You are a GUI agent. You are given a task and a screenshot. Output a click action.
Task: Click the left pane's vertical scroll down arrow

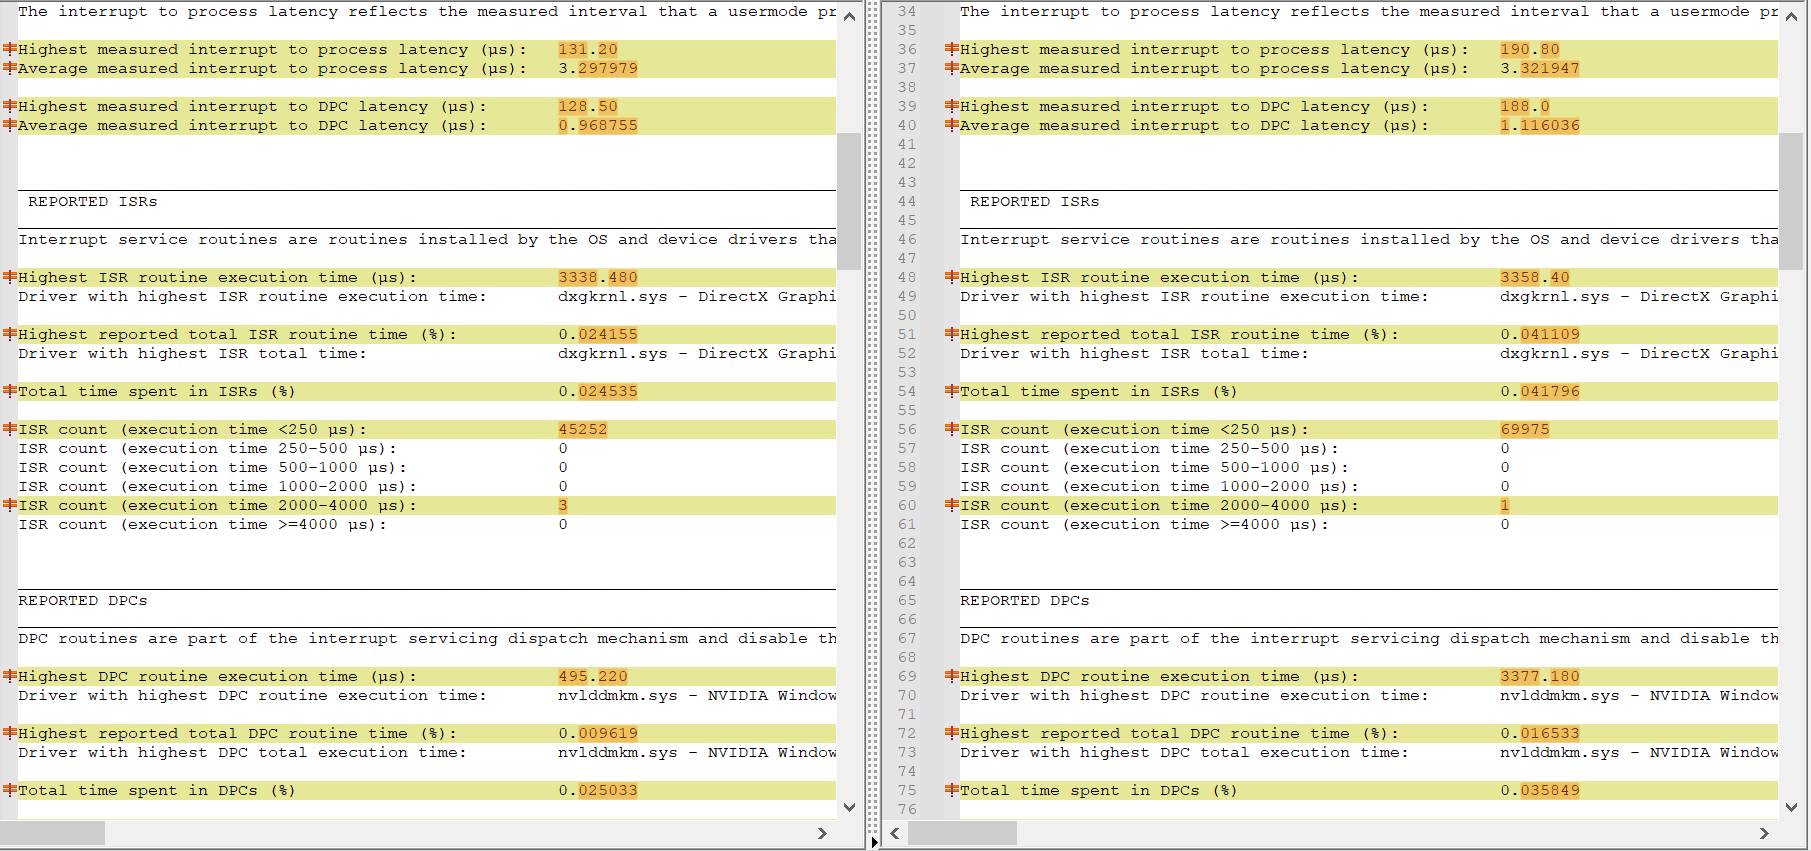click(849, 807)
